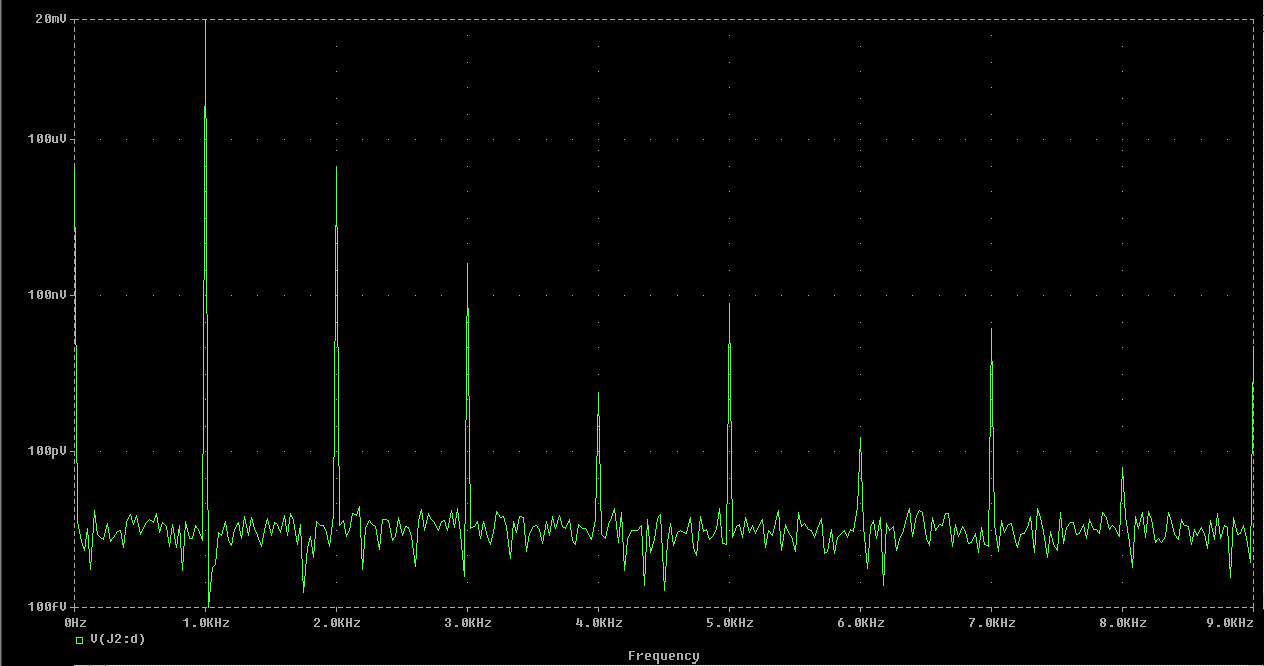Click the 100uV y-axis label

pyautogui.click(x=47, y=139)
